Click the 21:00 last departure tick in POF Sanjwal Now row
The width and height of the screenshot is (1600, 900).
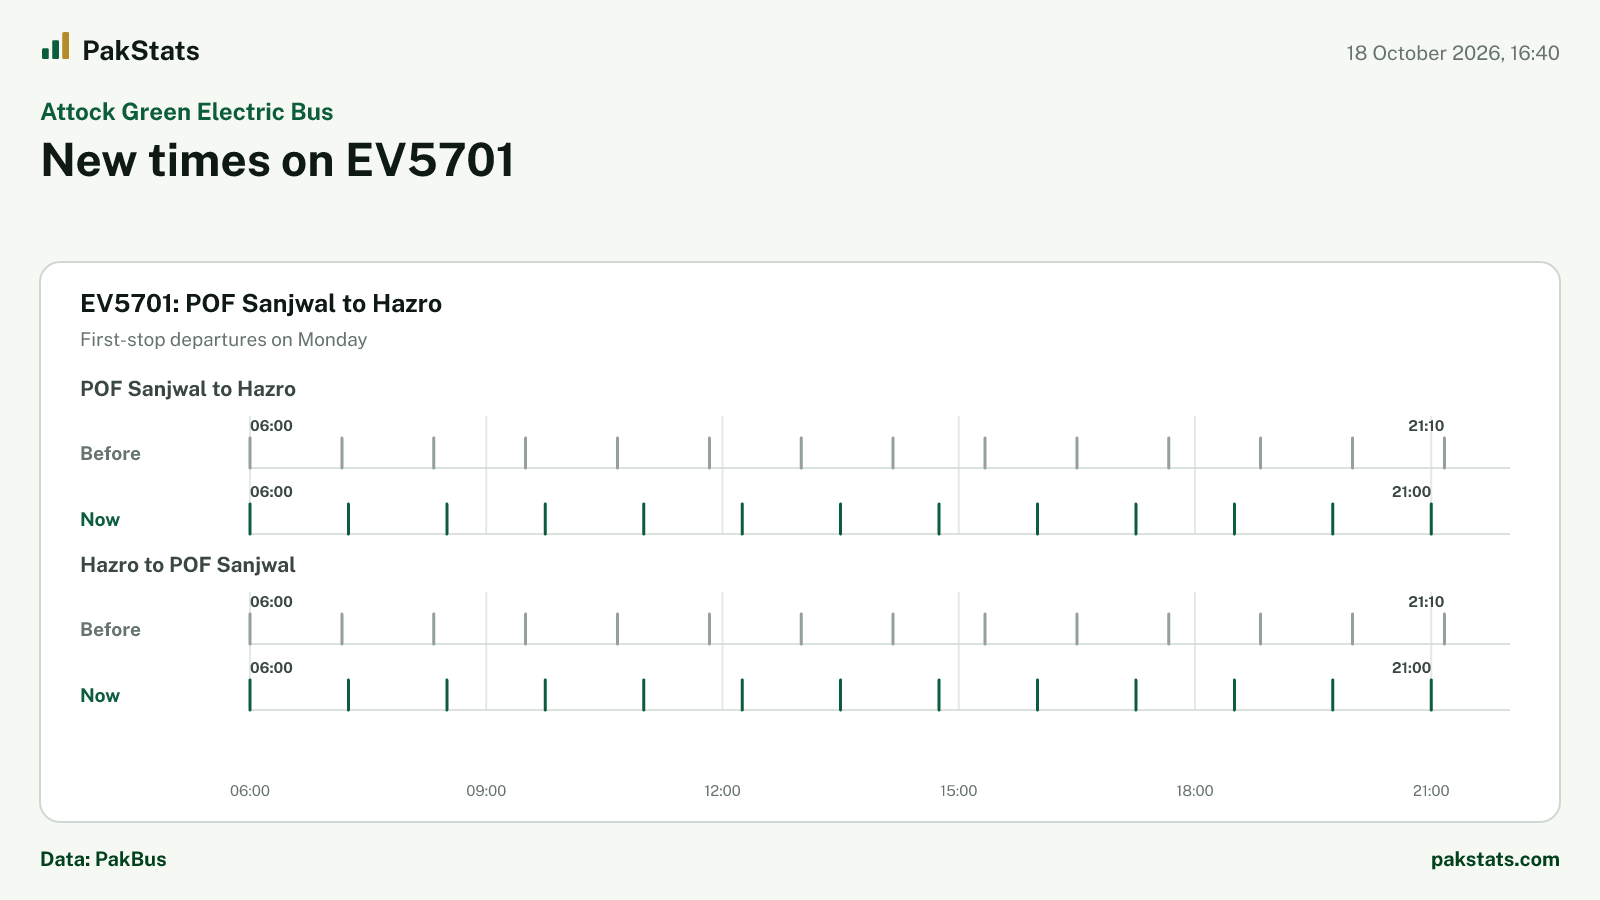[1431, 519]
